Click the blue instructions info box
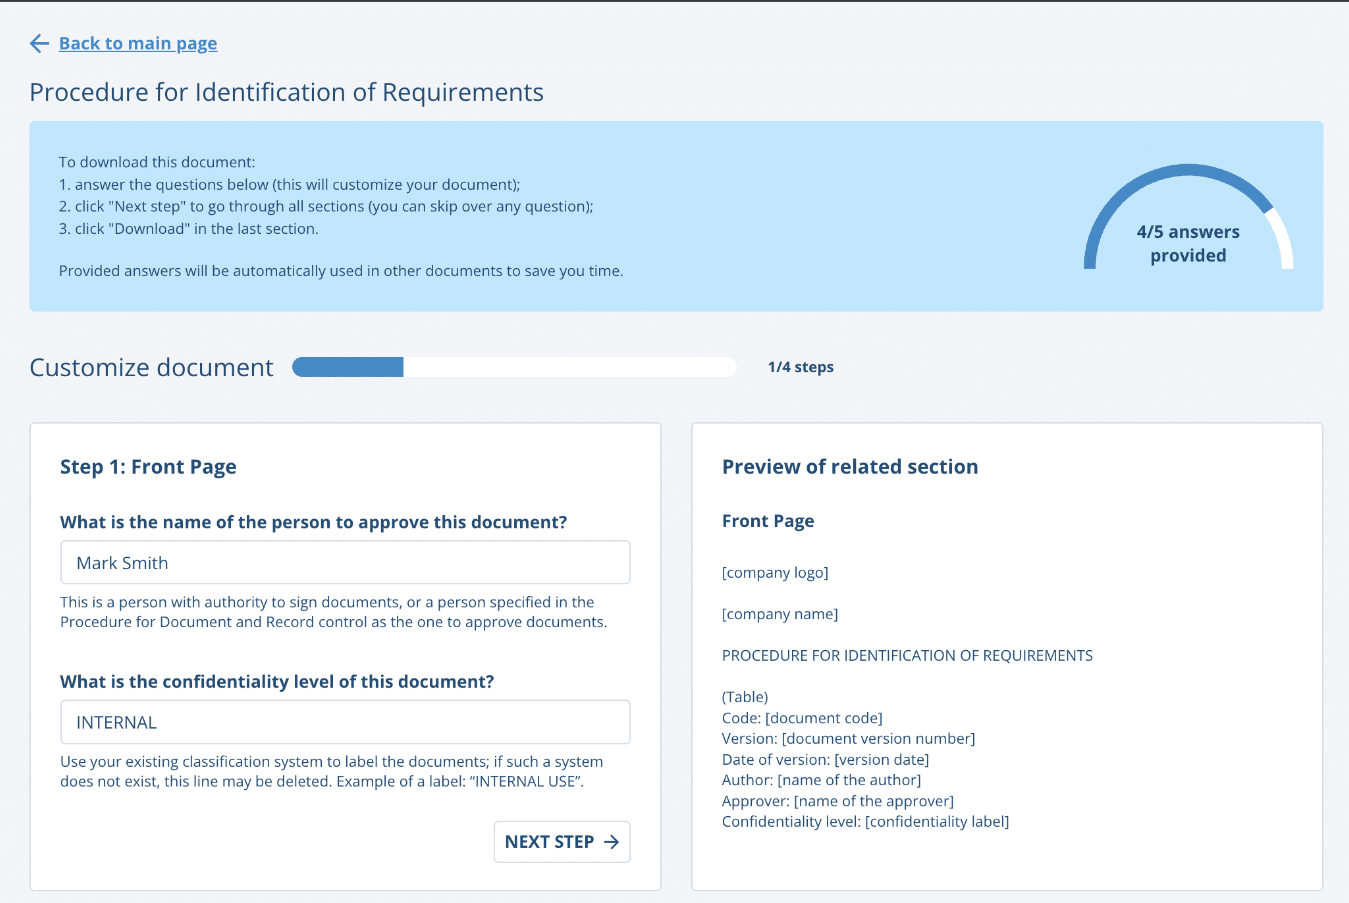Image resolution: width=1349 pixels, height=903 pixels. (x=676, y=216)
